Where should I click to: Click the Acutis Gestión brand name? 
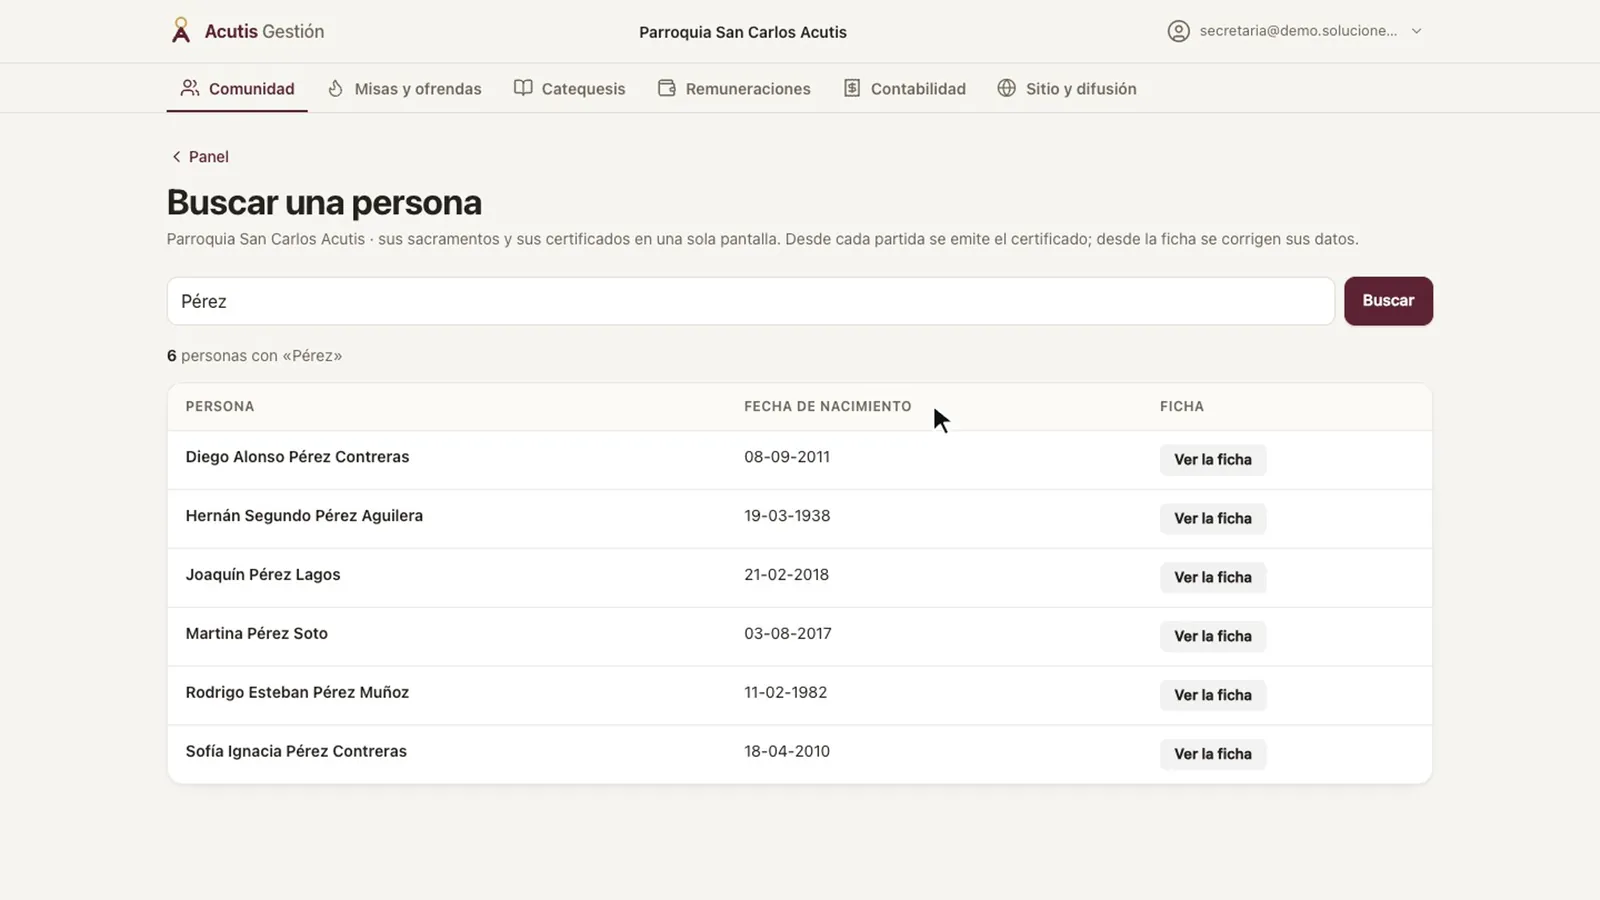pos(264,31)
